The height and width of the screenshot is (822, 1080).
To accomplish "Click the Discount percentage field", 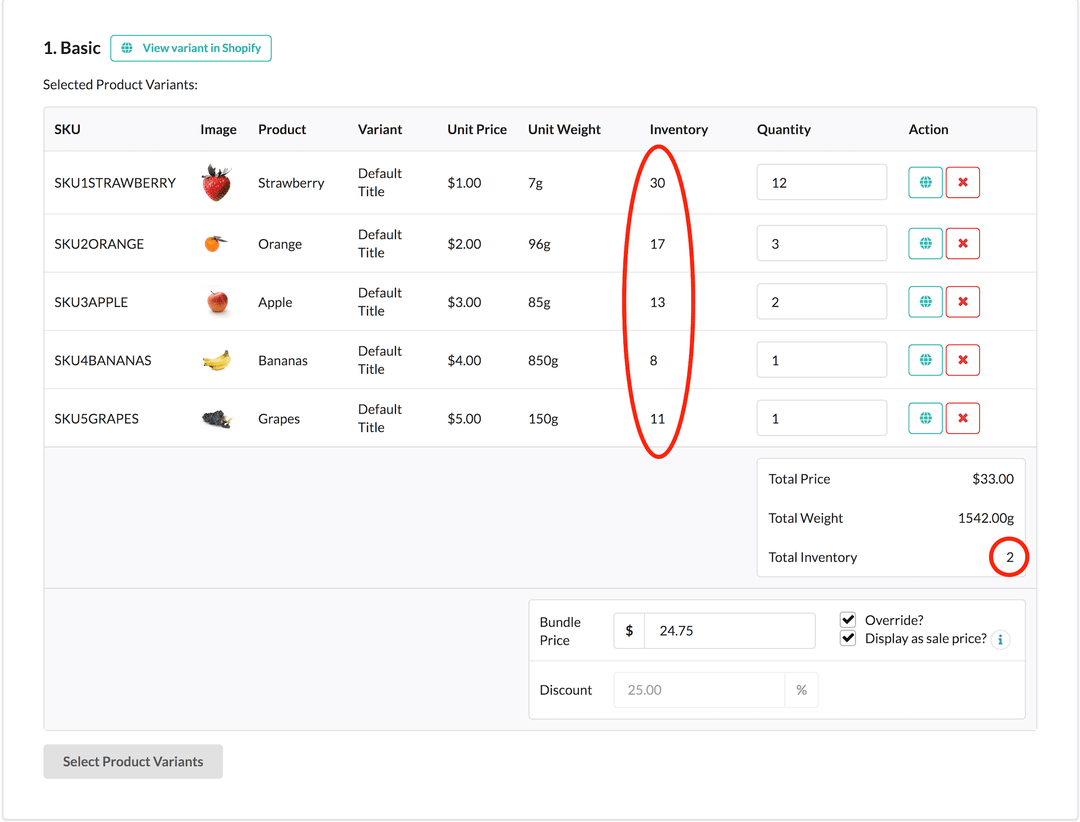I will (x=700, y=690).
